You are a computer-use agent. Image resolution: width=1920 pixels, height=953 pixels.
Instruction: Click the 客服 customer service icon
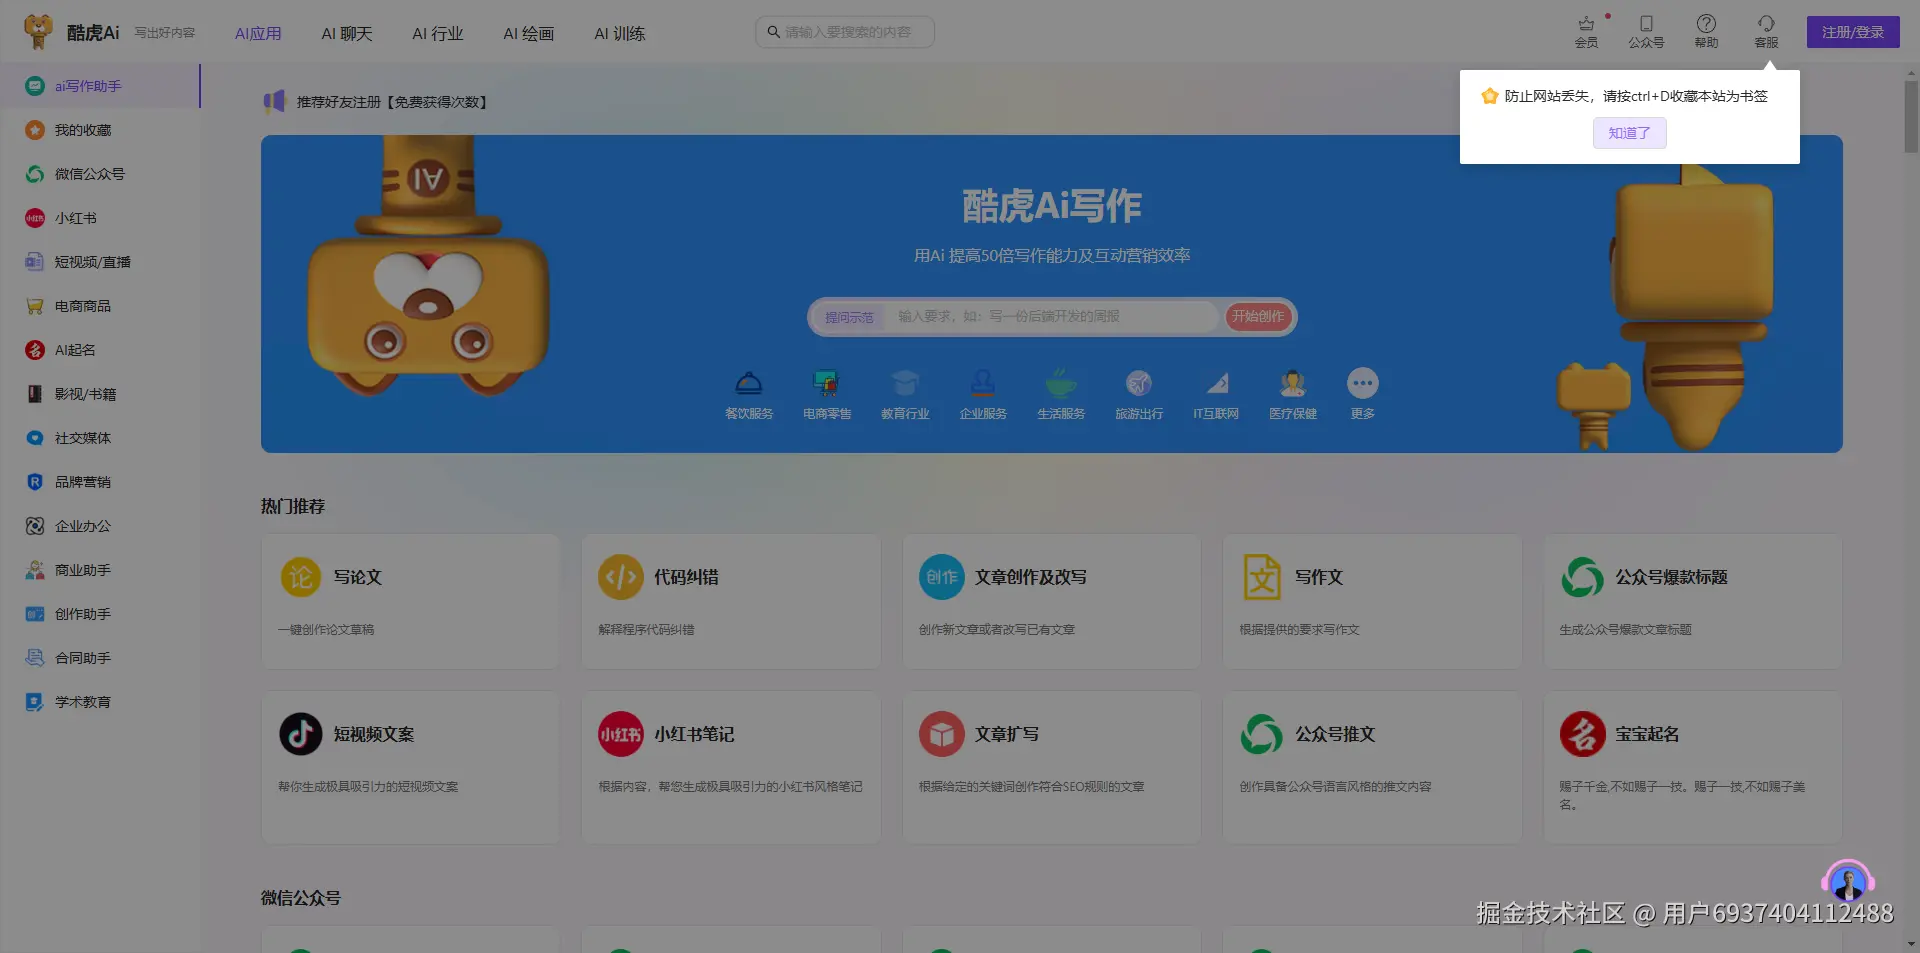click(x=1766, y=31)
